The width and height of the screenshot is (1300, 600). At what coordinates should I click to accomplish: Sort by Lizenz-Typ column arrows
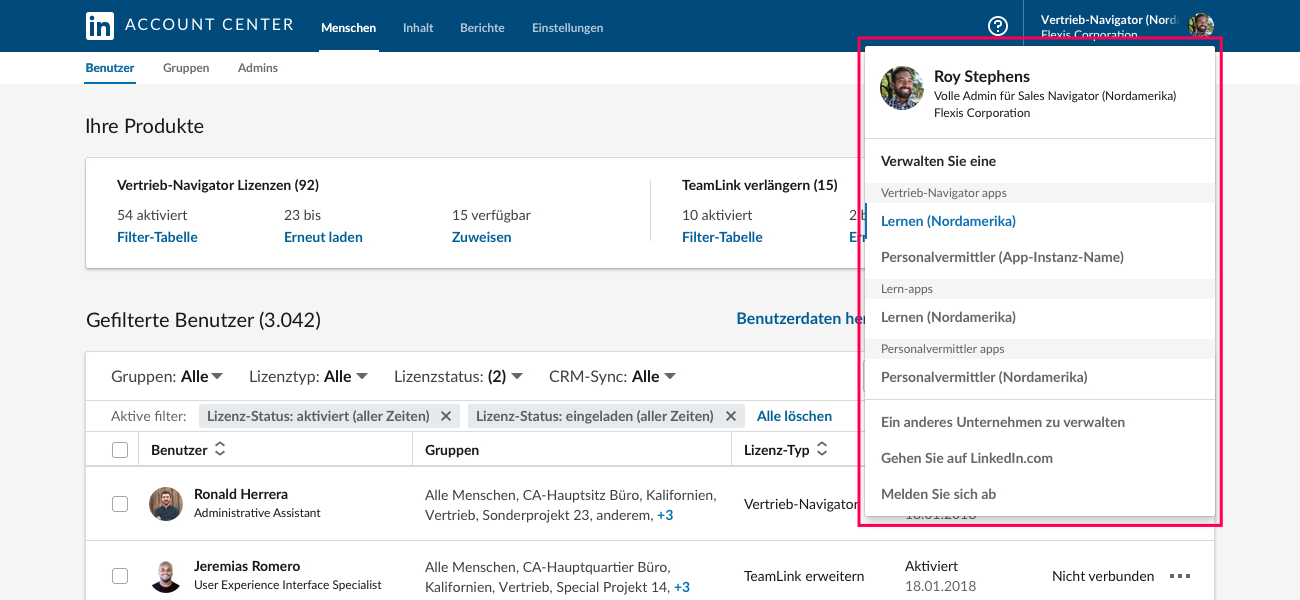[x=822, y=450]
